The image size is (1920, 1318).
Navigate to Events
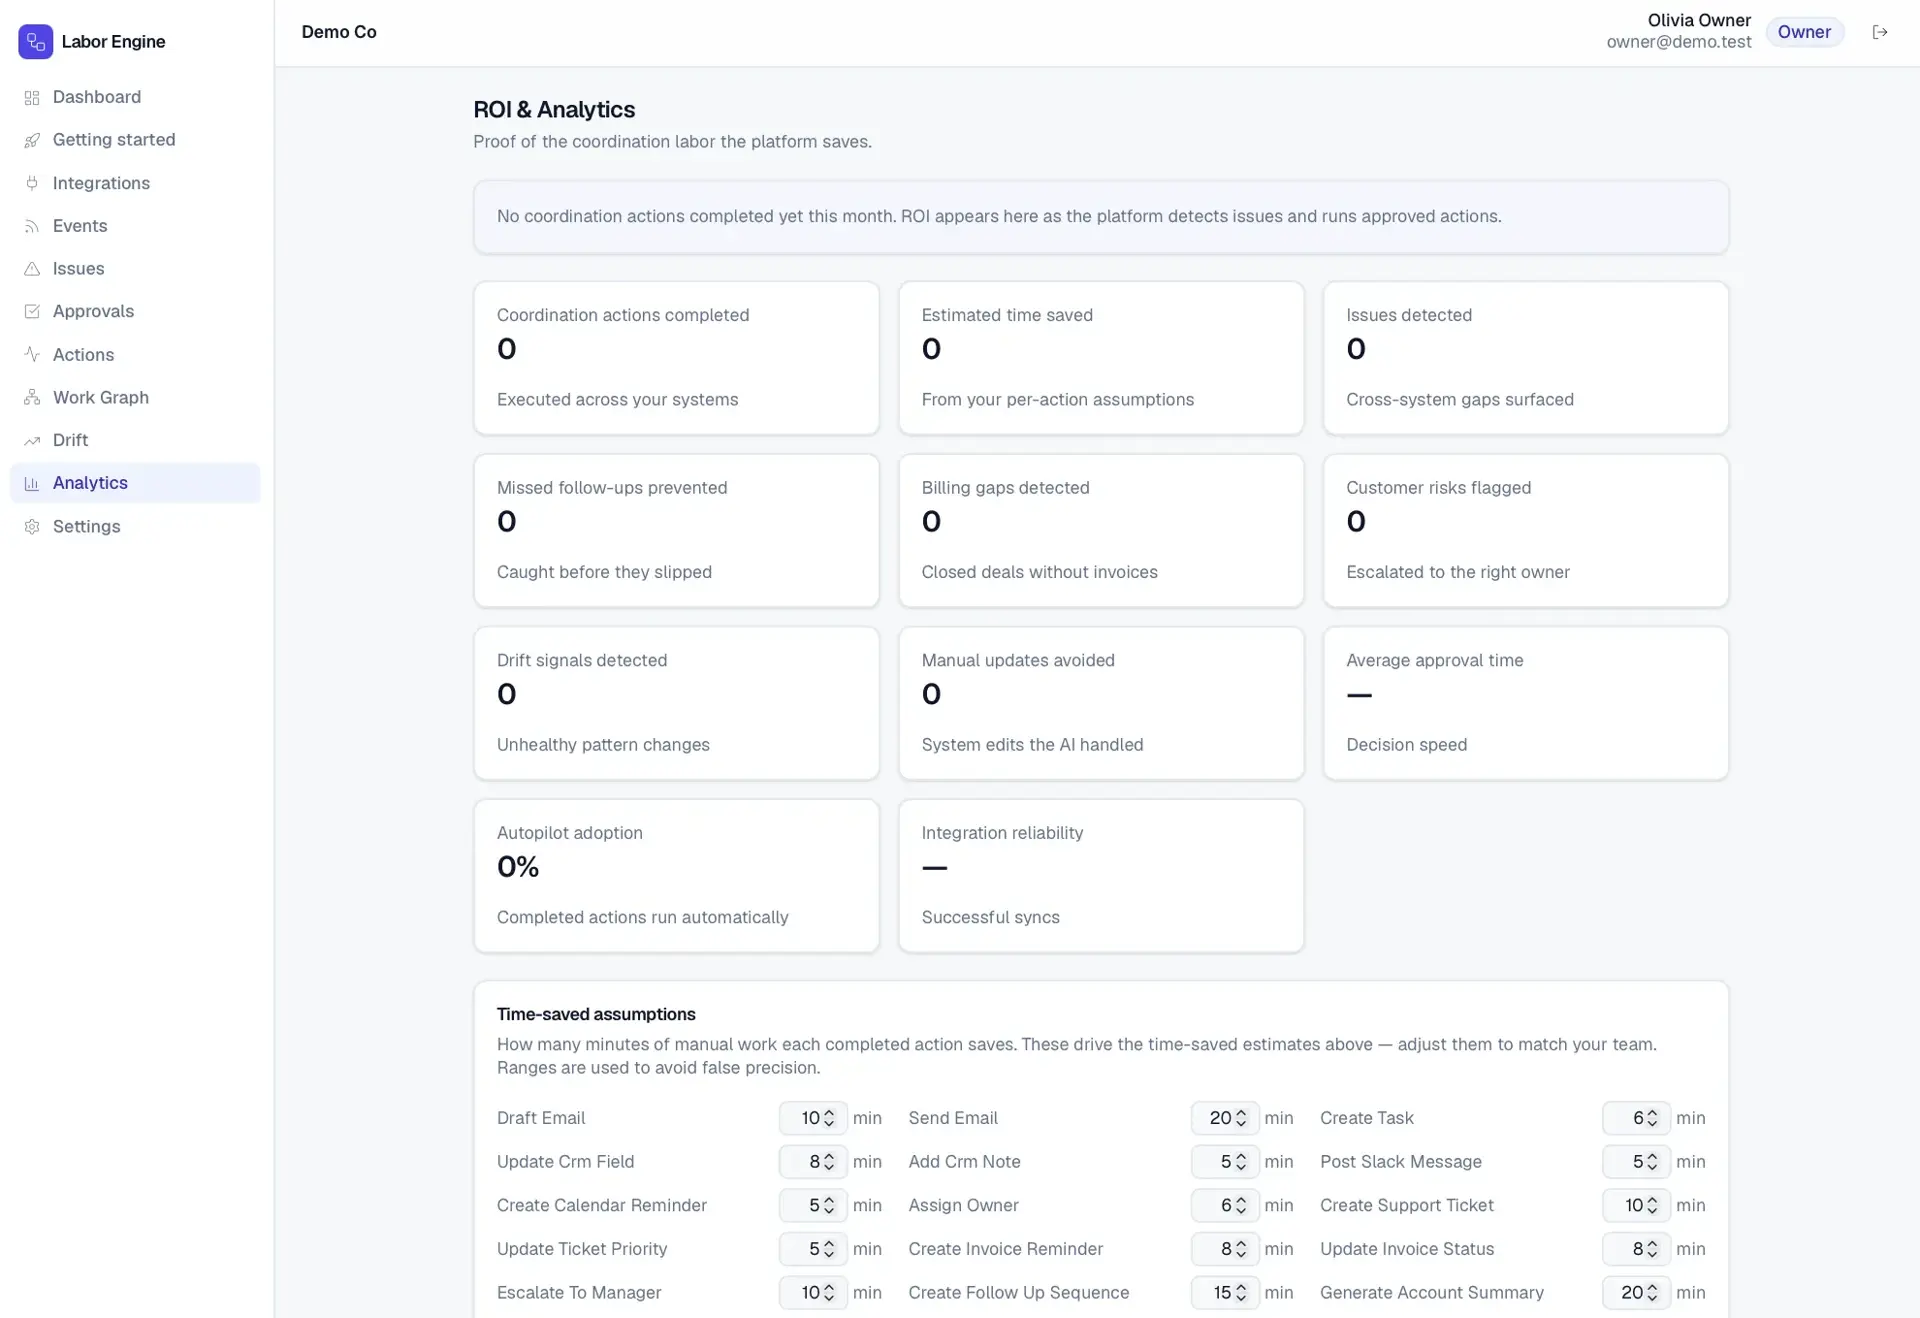click(x=135, y=226)
